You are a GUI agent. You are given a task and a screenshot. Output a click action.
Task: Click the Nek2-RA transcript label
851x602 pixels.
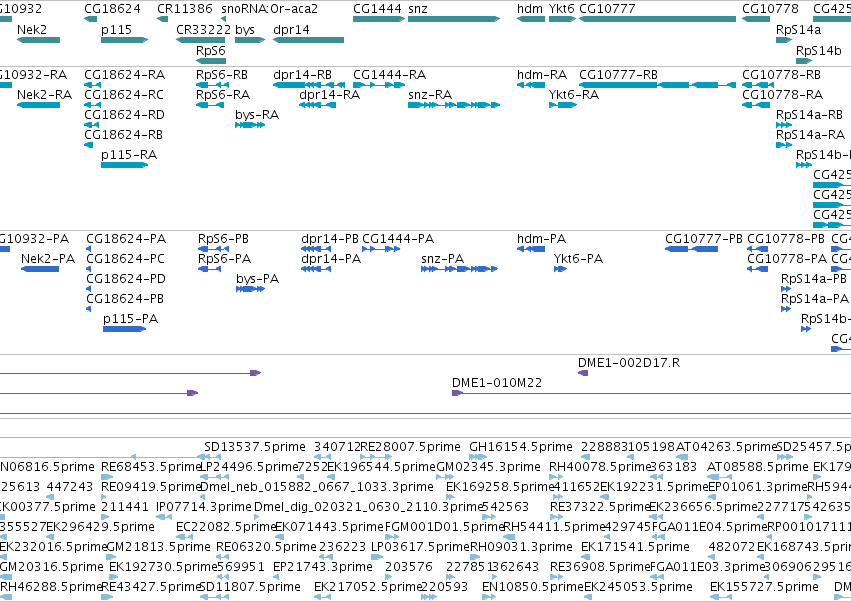[45, 94]
